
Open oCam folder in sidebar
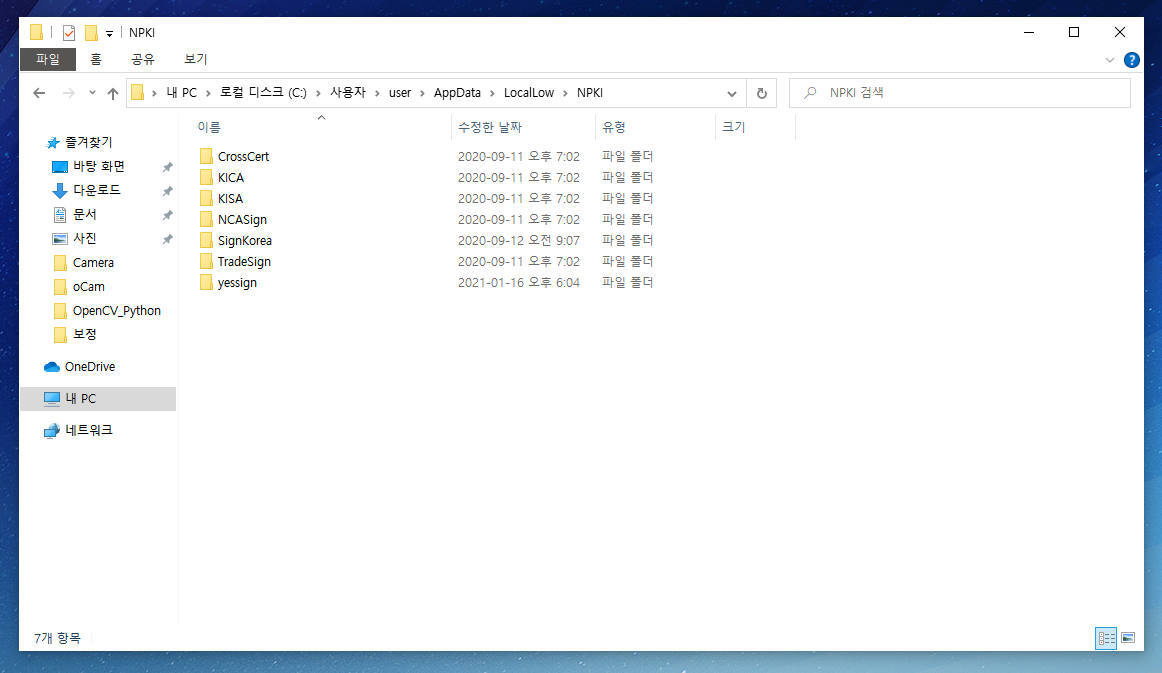88,286
